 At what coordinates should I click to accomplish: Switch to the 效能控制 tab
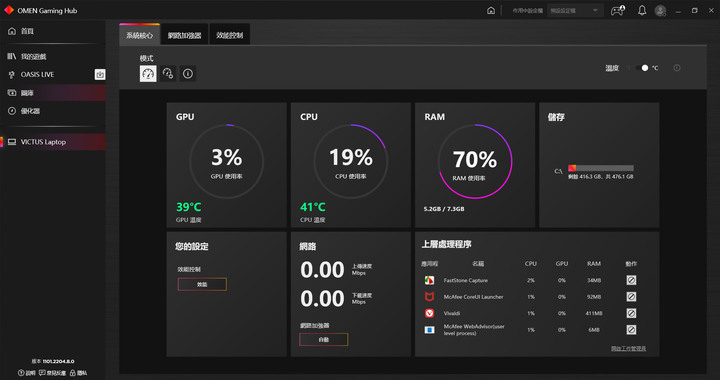[230, 35]
